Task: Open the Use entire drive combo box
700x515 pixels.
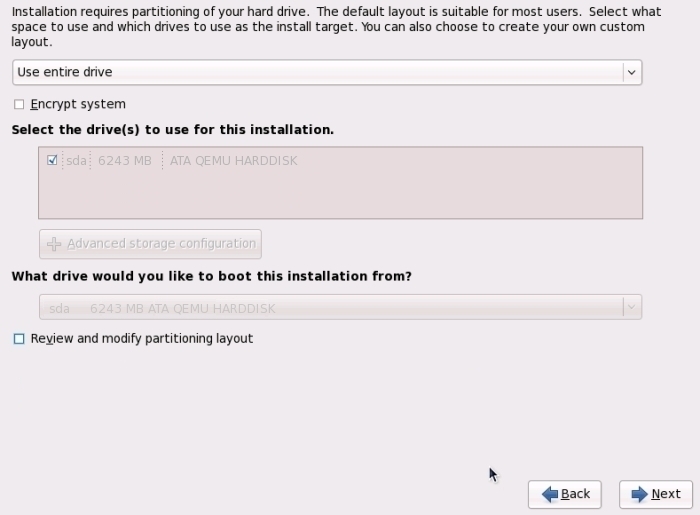Action: [318, 72]
